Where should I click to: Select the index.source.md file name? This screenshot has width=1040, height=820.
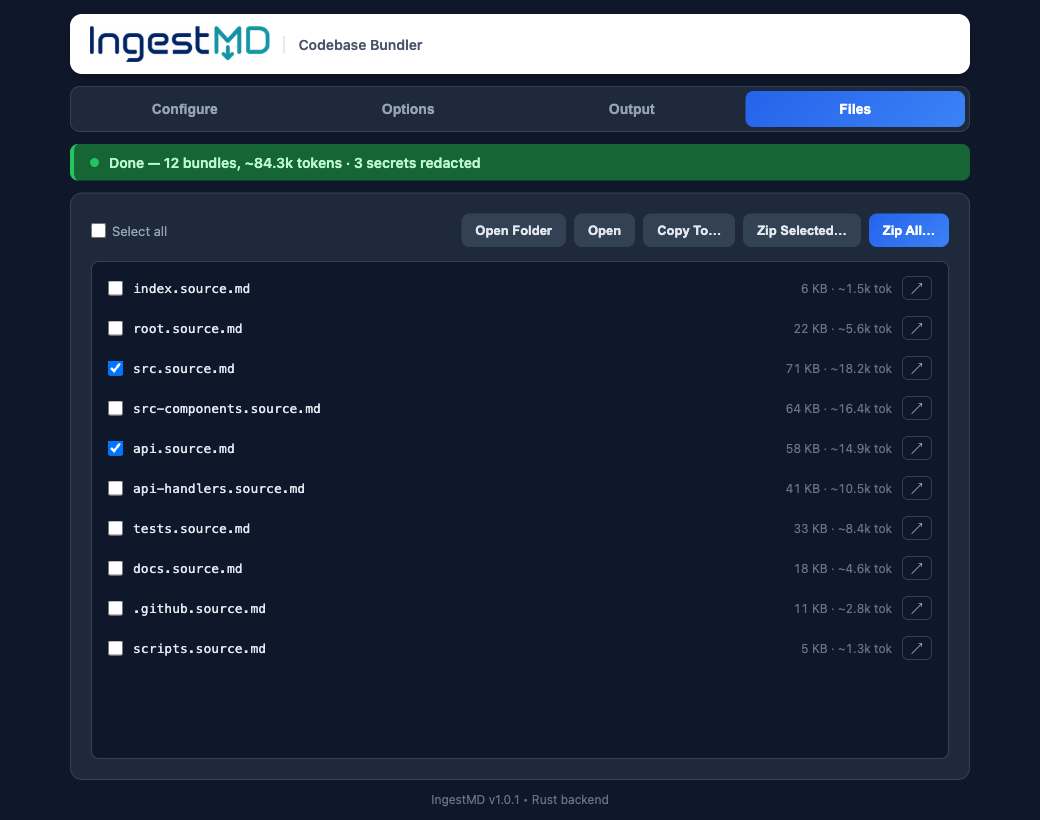192,289
